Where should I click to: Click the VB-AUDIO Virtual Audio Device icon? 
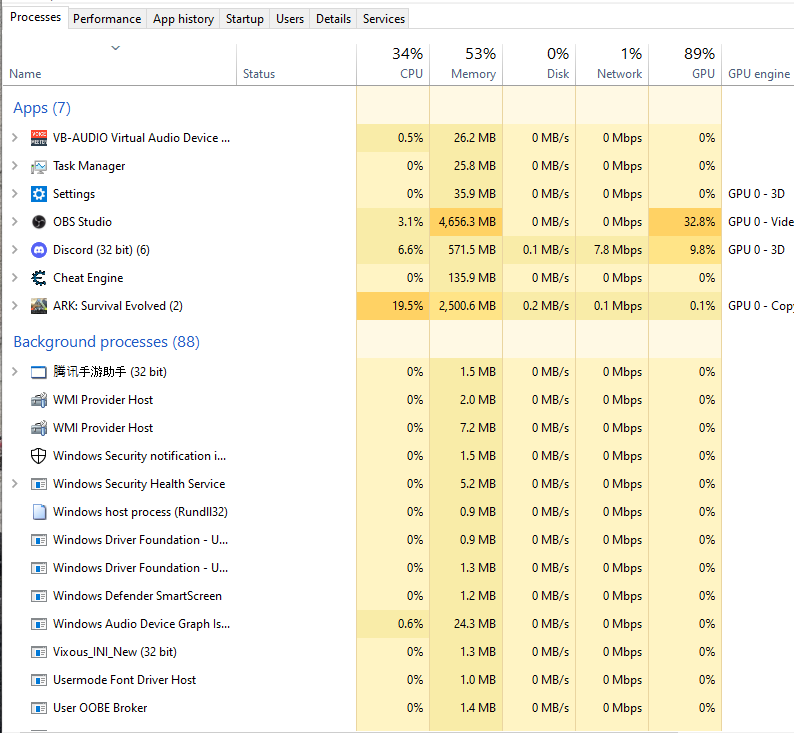(38, 138)
